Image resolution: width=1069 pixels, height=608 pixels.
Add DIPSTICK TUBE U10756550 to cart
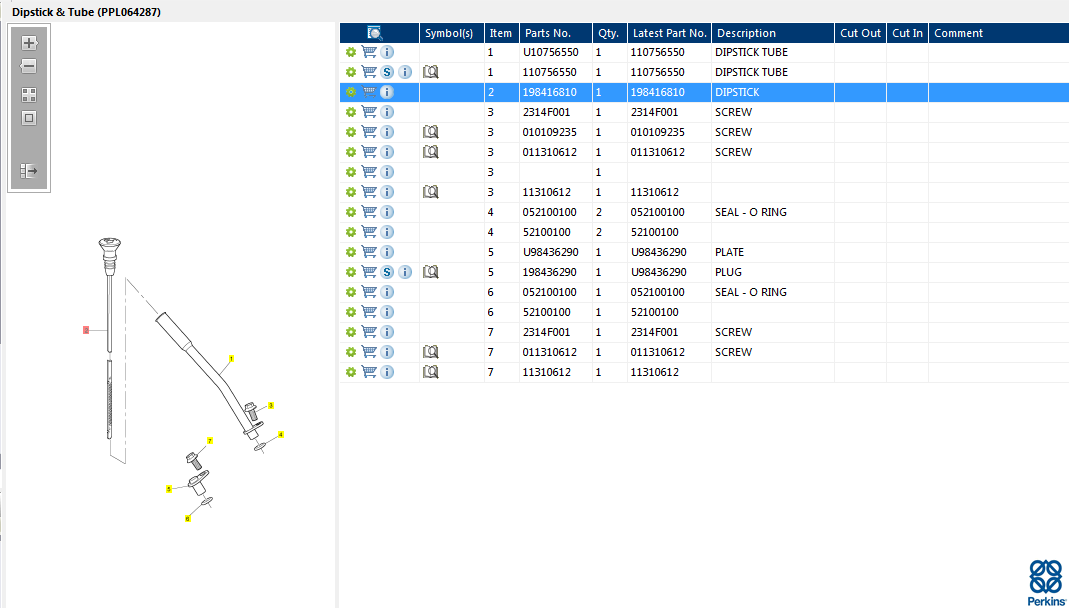pyautogui.click(x=369, y=52)
